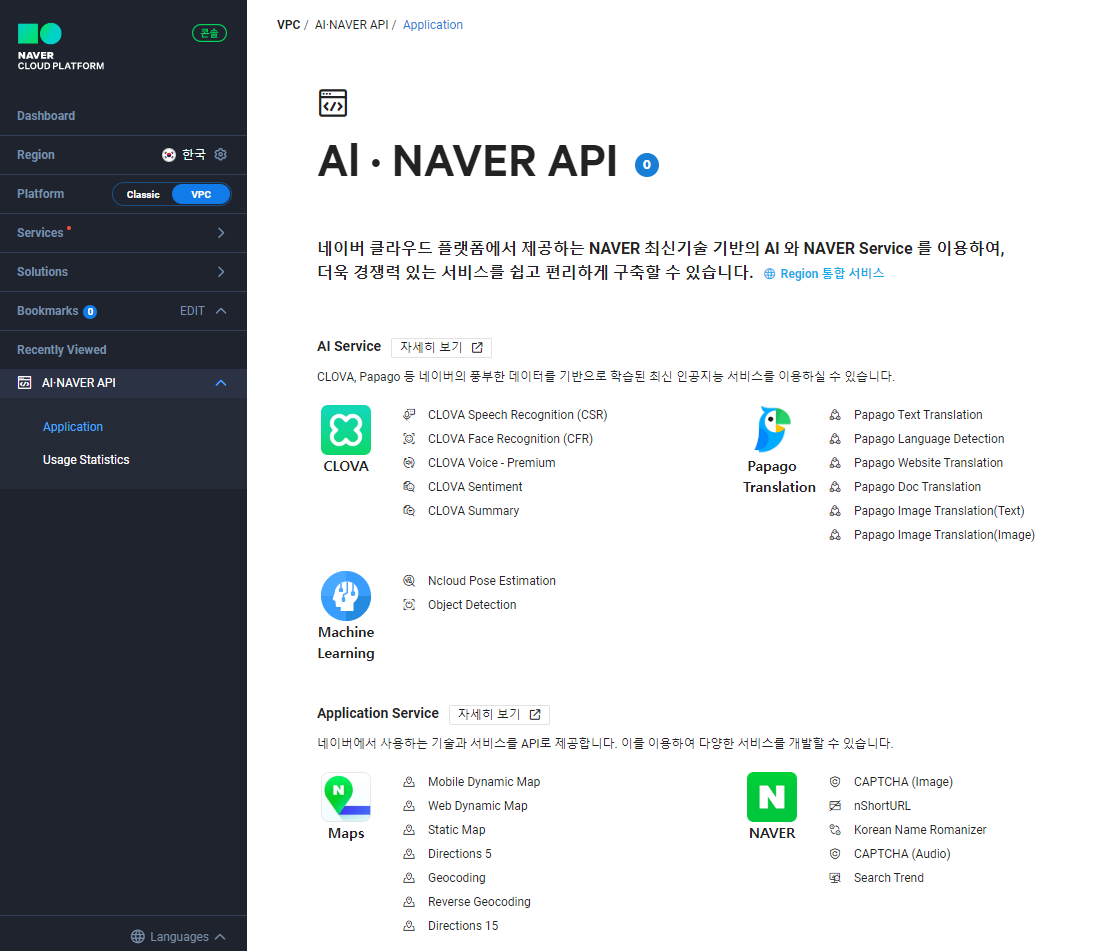Expand the Services menu chevron

pos(221,233)
